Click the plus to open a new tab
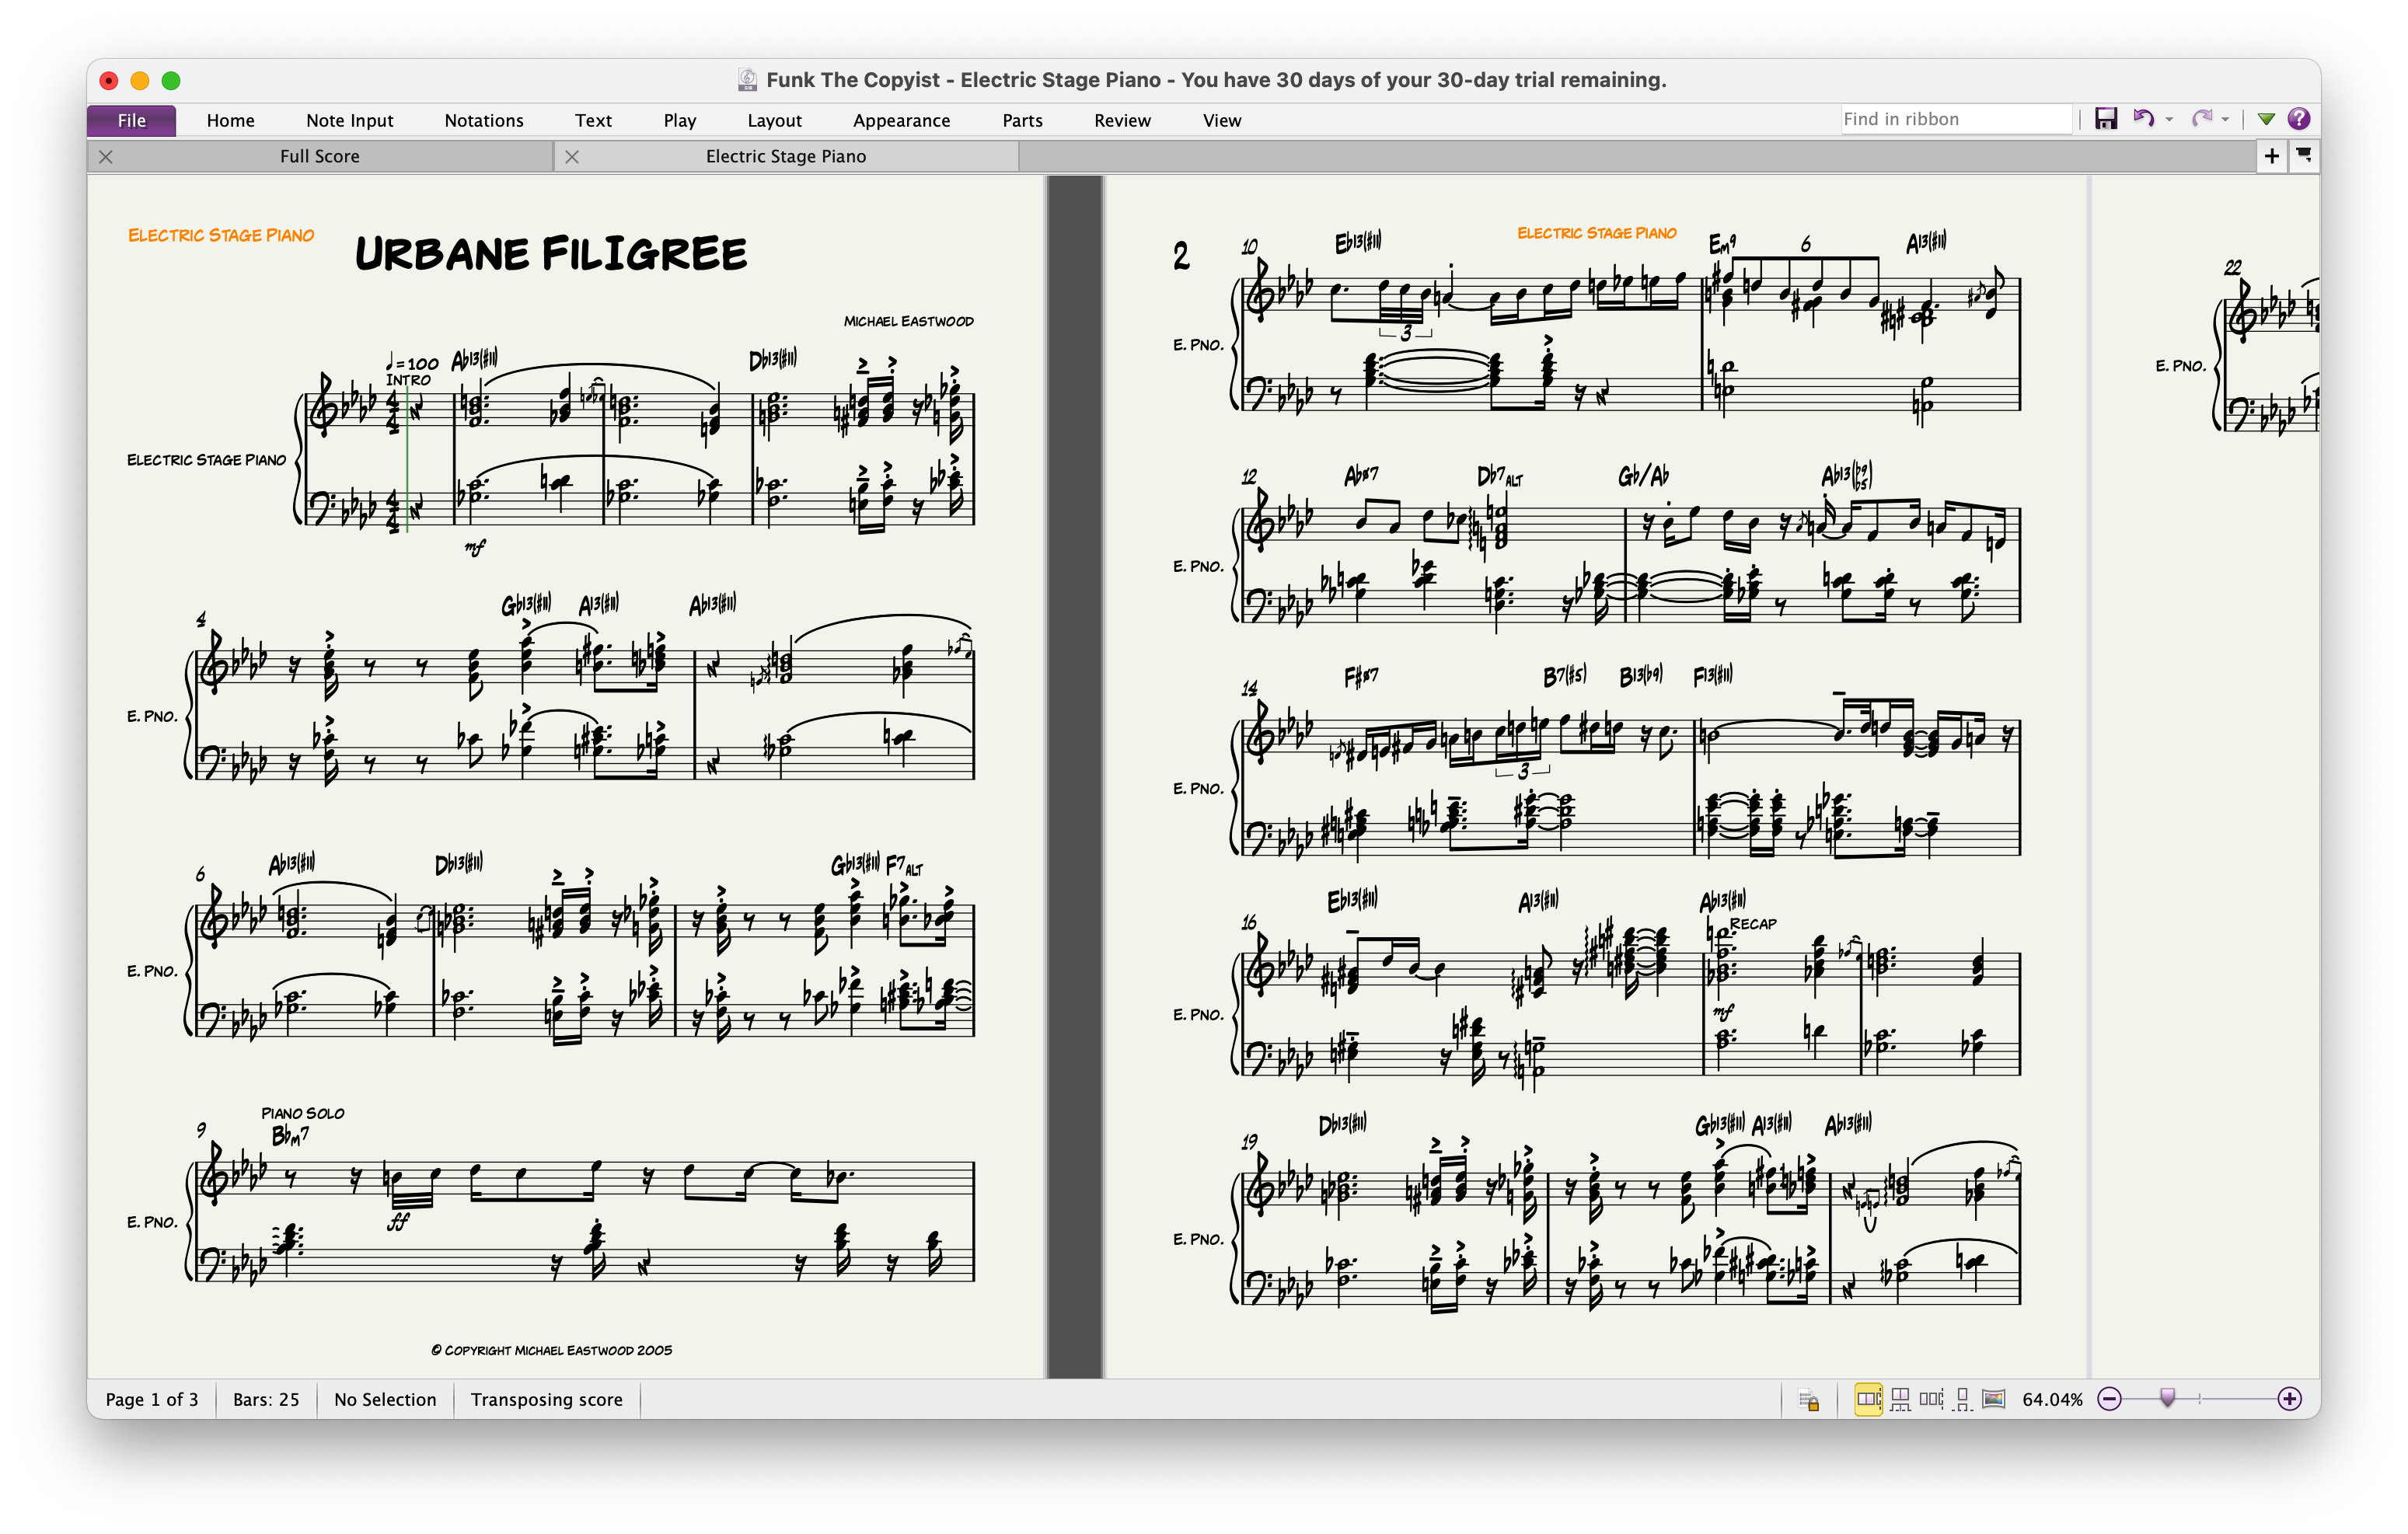Image resolution: width=2408 pixels, height=1534 pixels. click(2272, 156)
